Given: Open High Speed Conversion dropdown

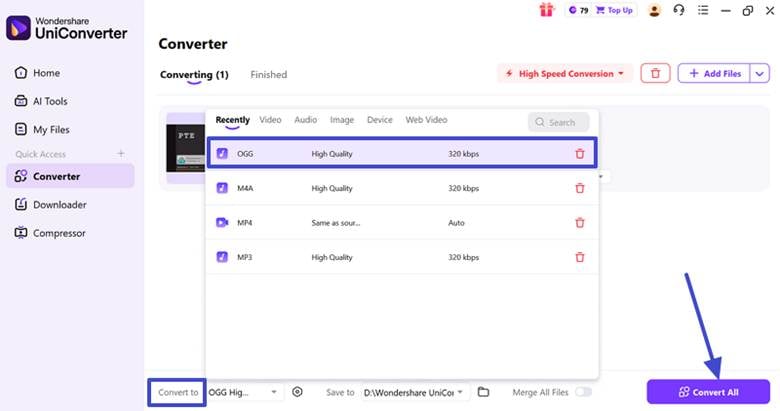Looking at the screenshot, I should pyautogui.click(x=565, y=74).
